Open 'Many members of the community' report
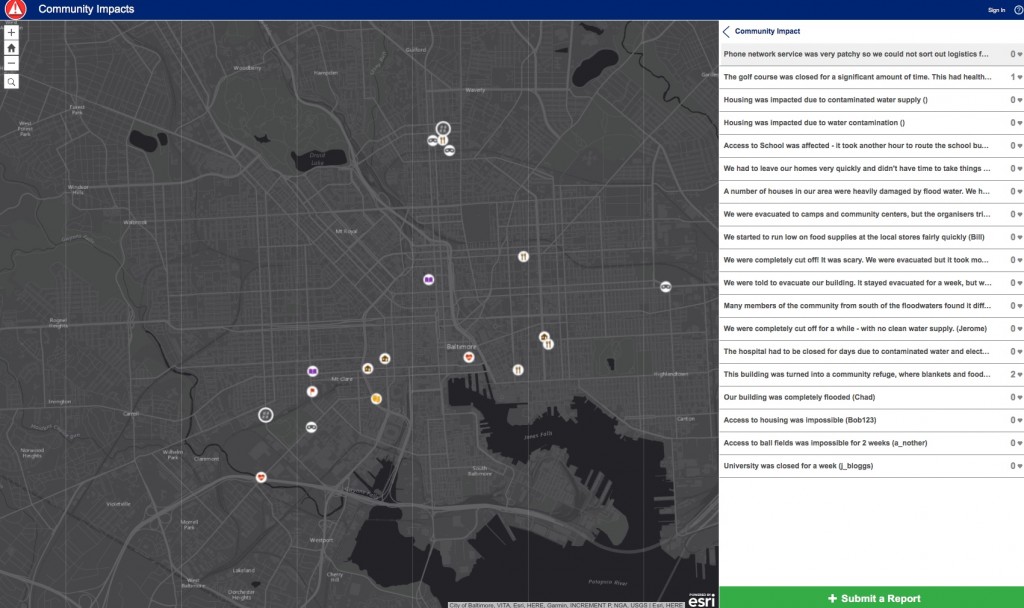This screenshot has width=1024, height=608. coord(871,306)
